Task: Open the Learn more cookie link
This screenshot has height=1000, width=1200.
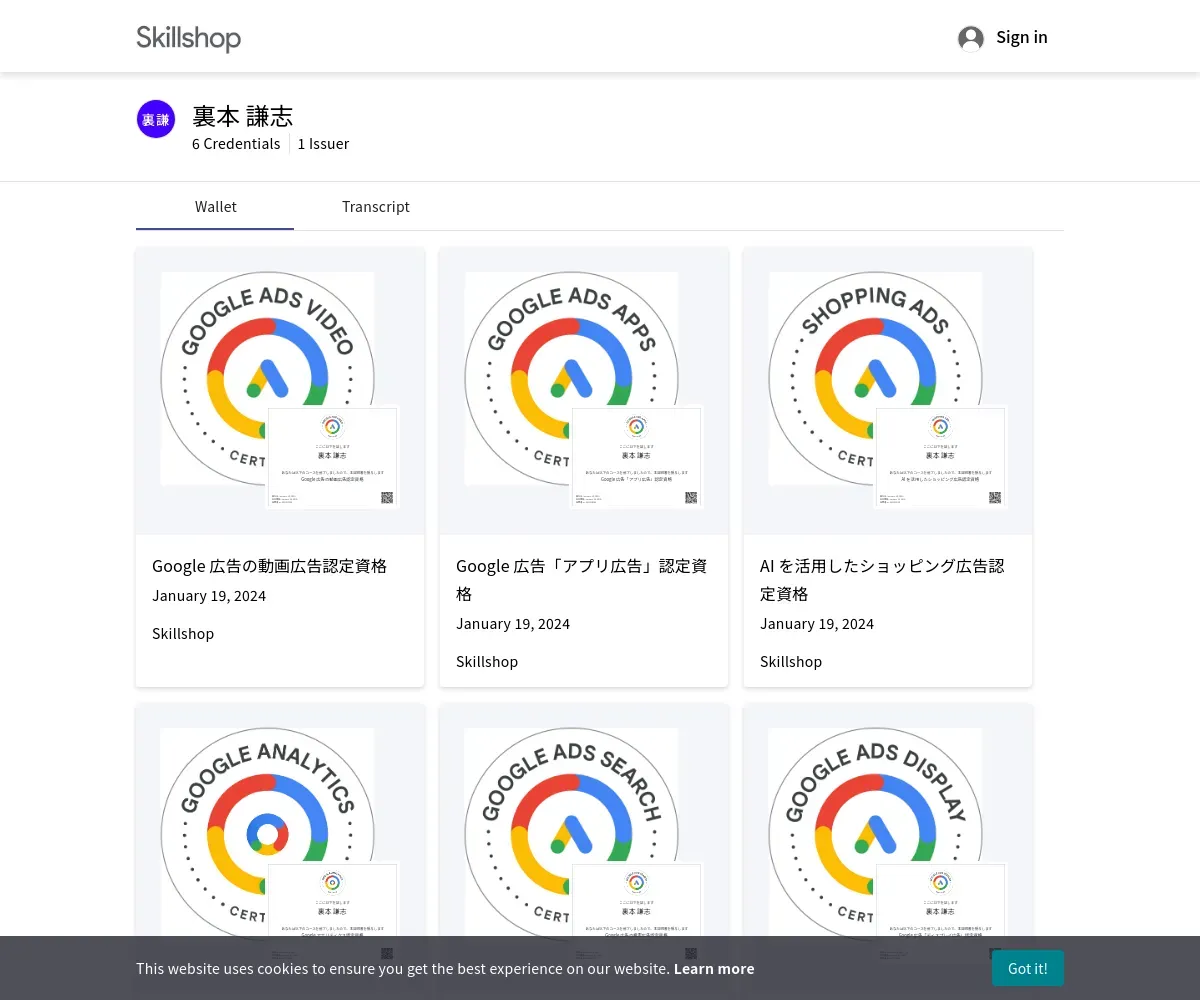Action: coord(714,968)
